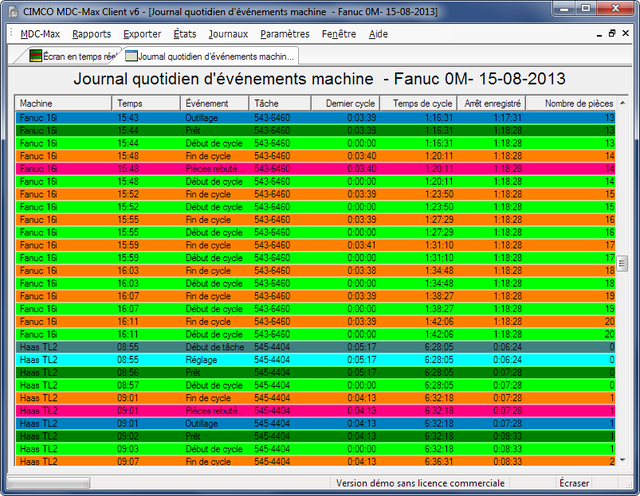Select the Haas TL2 Prêt row at 09:02
Screen dimensions: 640x496
pos(316,436)
